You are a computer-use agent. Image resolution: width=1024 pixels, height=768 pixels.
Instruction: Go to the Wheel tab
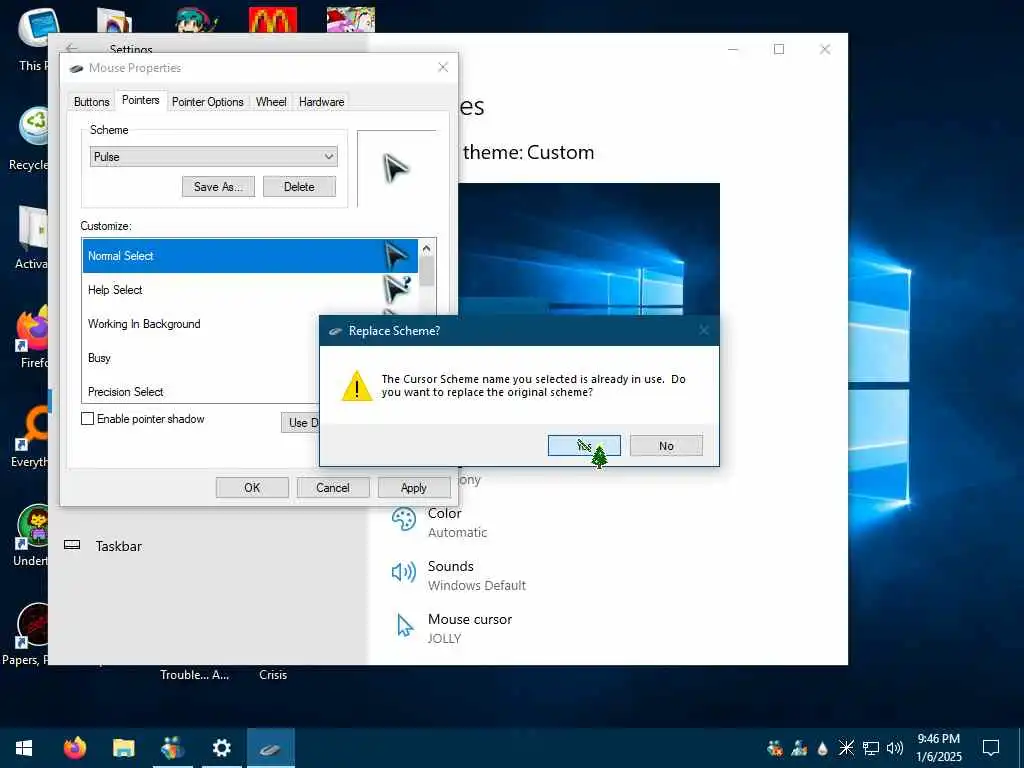271,102
